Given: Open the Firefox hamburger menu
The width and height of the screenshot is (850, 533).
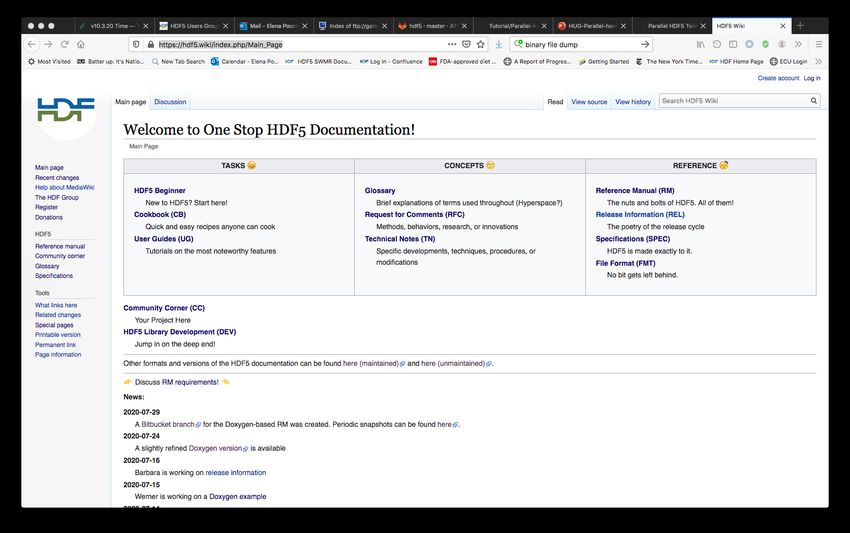Looking at the screenshot, I should click(819, 44).
